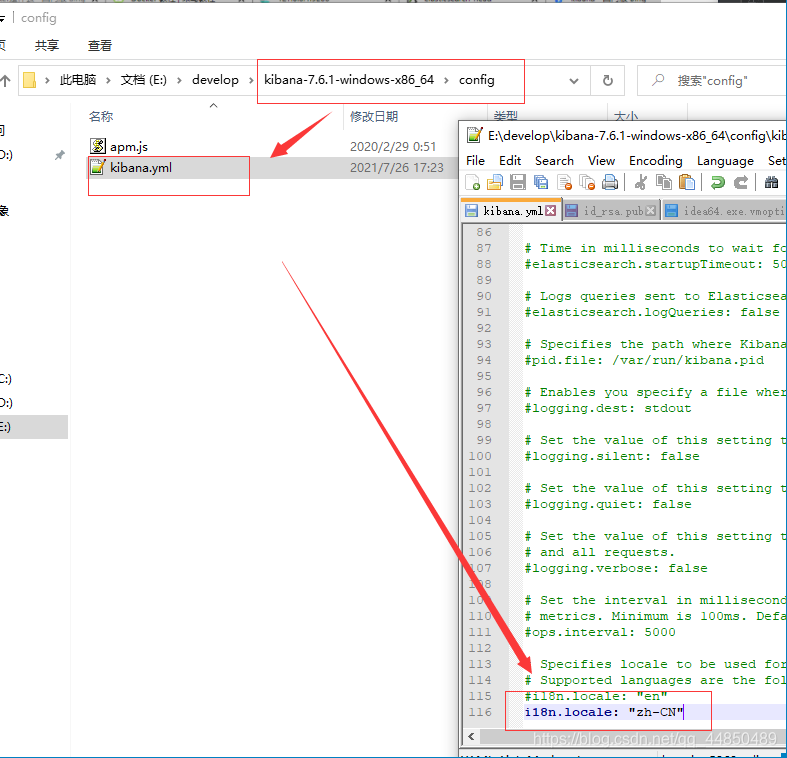Click the green Undo arrow icon
This screenshot has width=787, height=758.
(718, 182)
